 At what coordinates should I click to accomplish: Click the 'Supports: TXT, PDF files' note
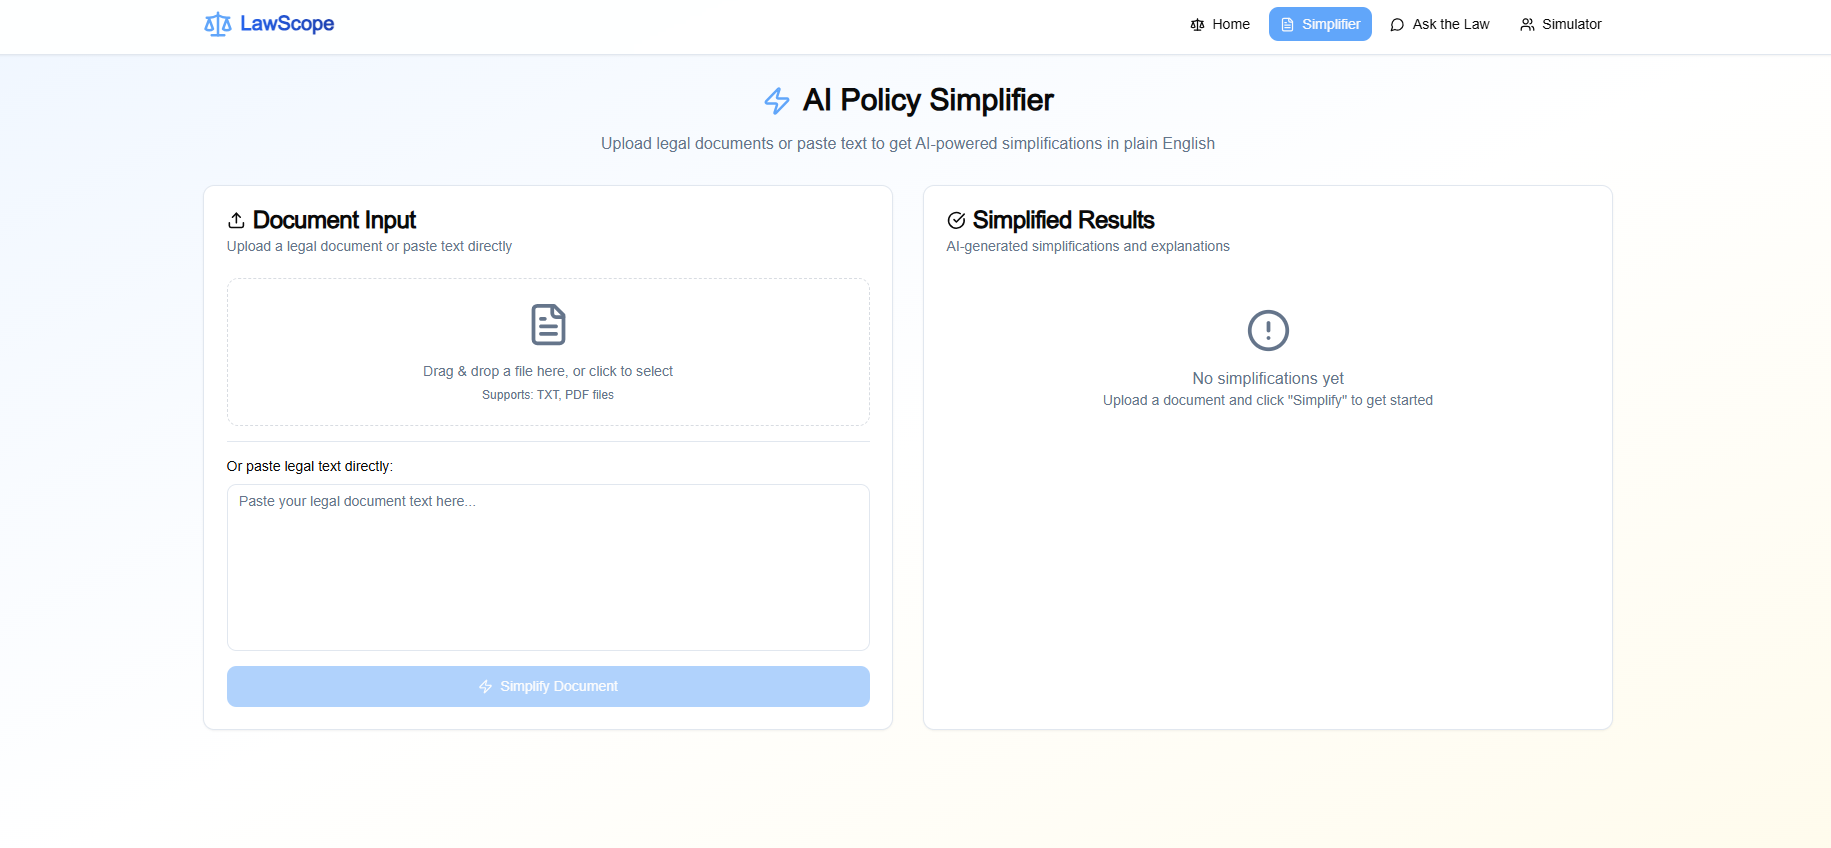[x=548, y=395]
